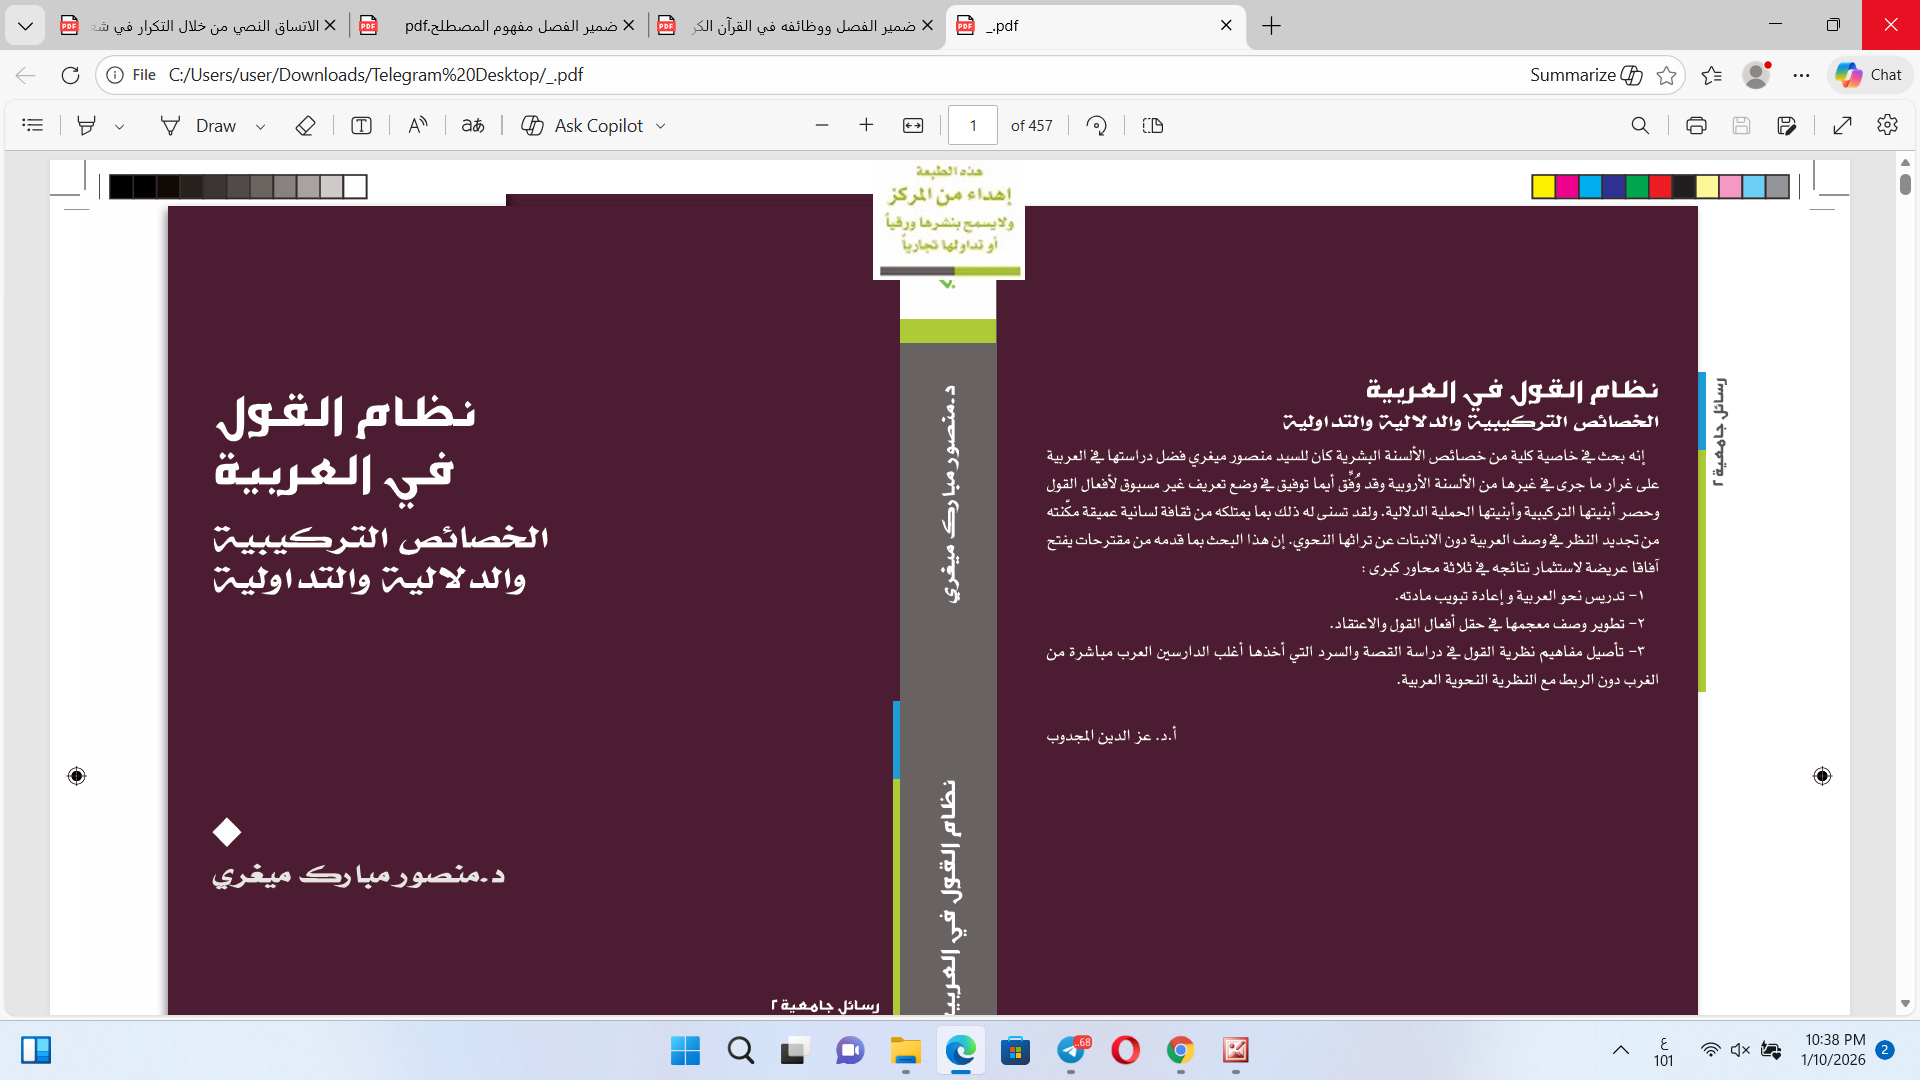Open Windows Search from taskbar

tap(741, 1051)
